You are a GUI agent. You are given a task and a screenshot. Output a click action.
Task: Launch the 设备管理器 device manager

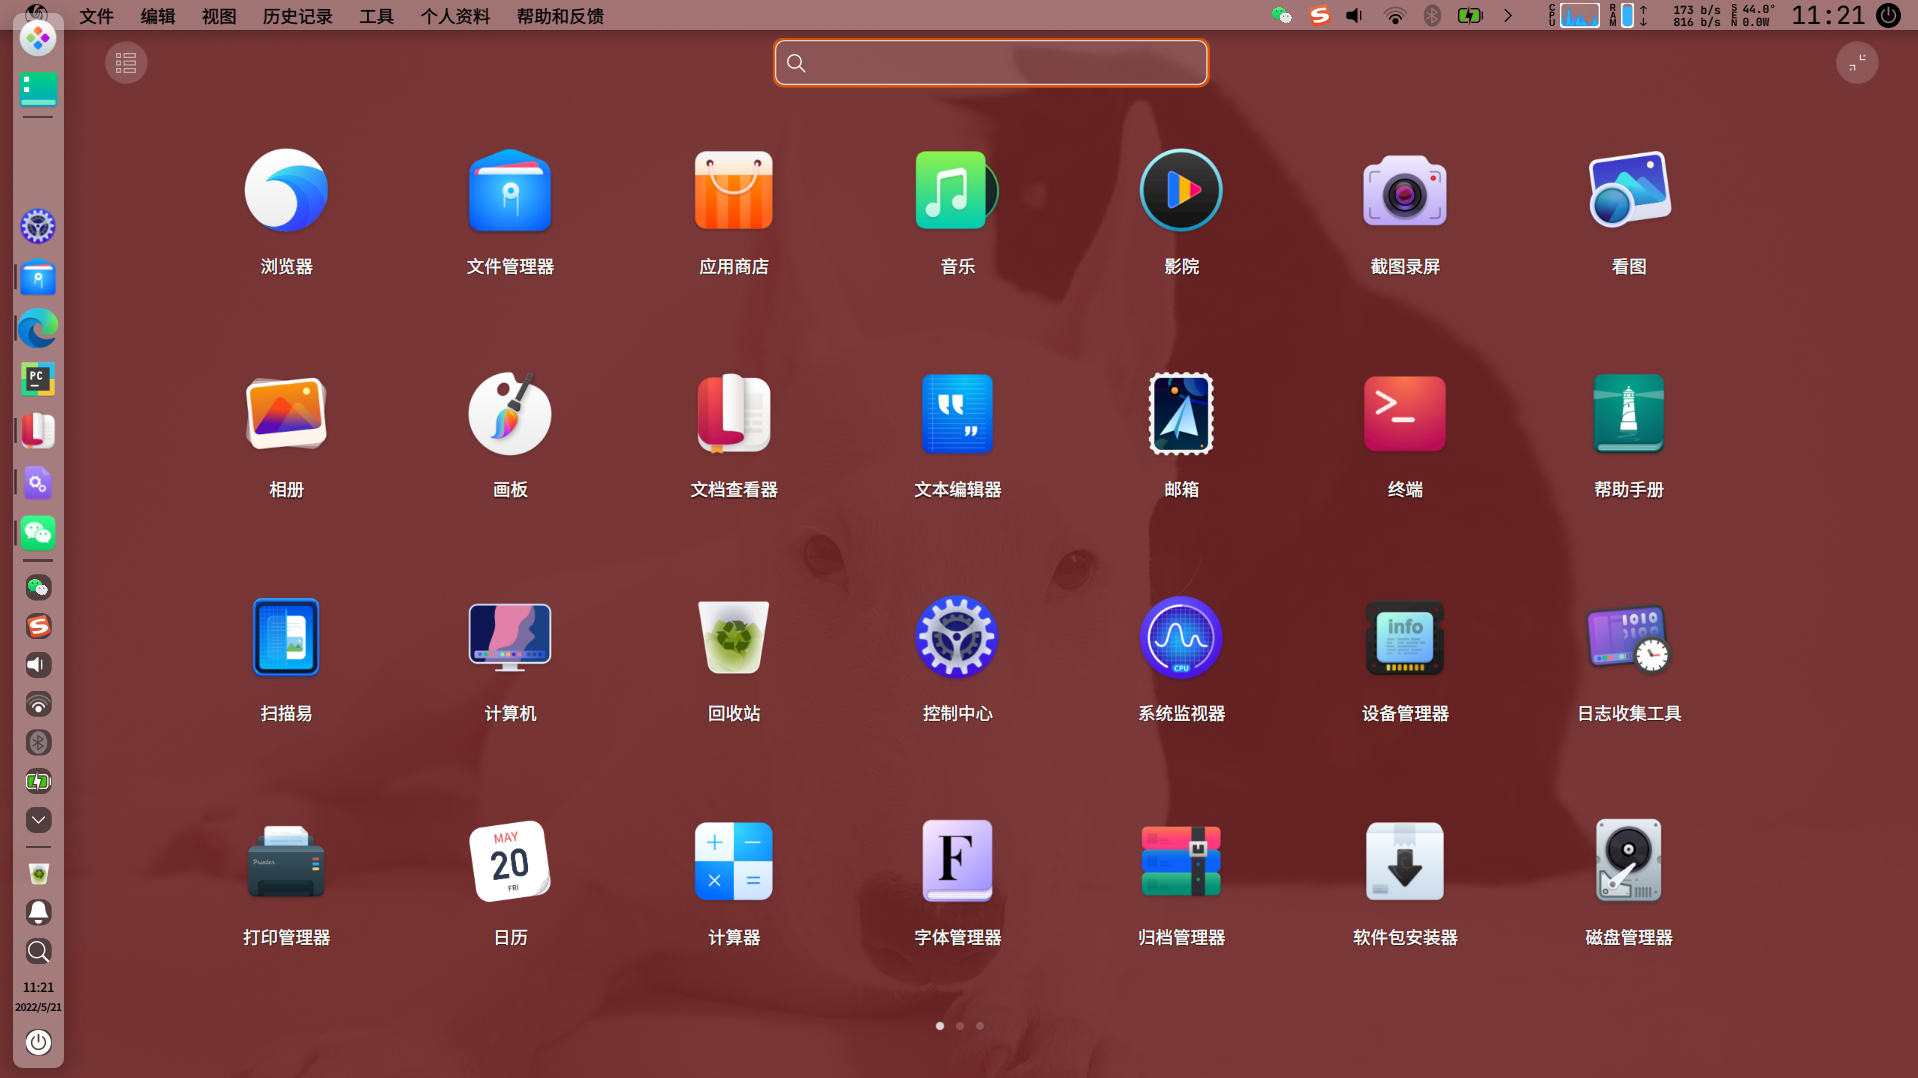(x=1405, y=637)
